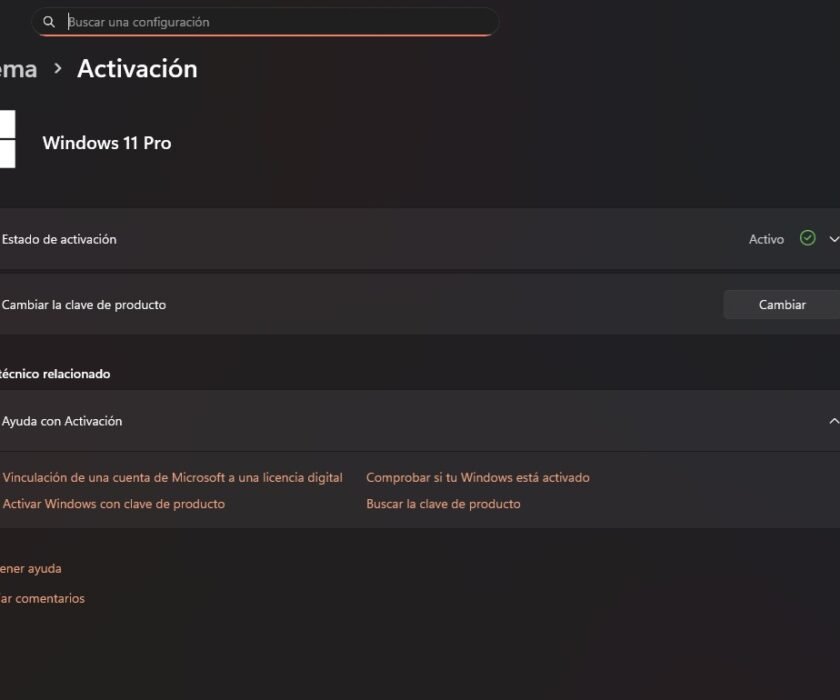The width and height of the screenshot is (840, 700).
Task: Open Buscar la clave de producto
Action: coord(442,503)
